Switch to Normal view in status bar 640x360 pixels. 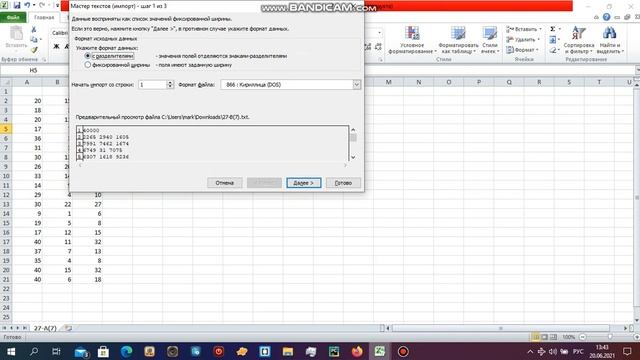[x=536, y=337]
